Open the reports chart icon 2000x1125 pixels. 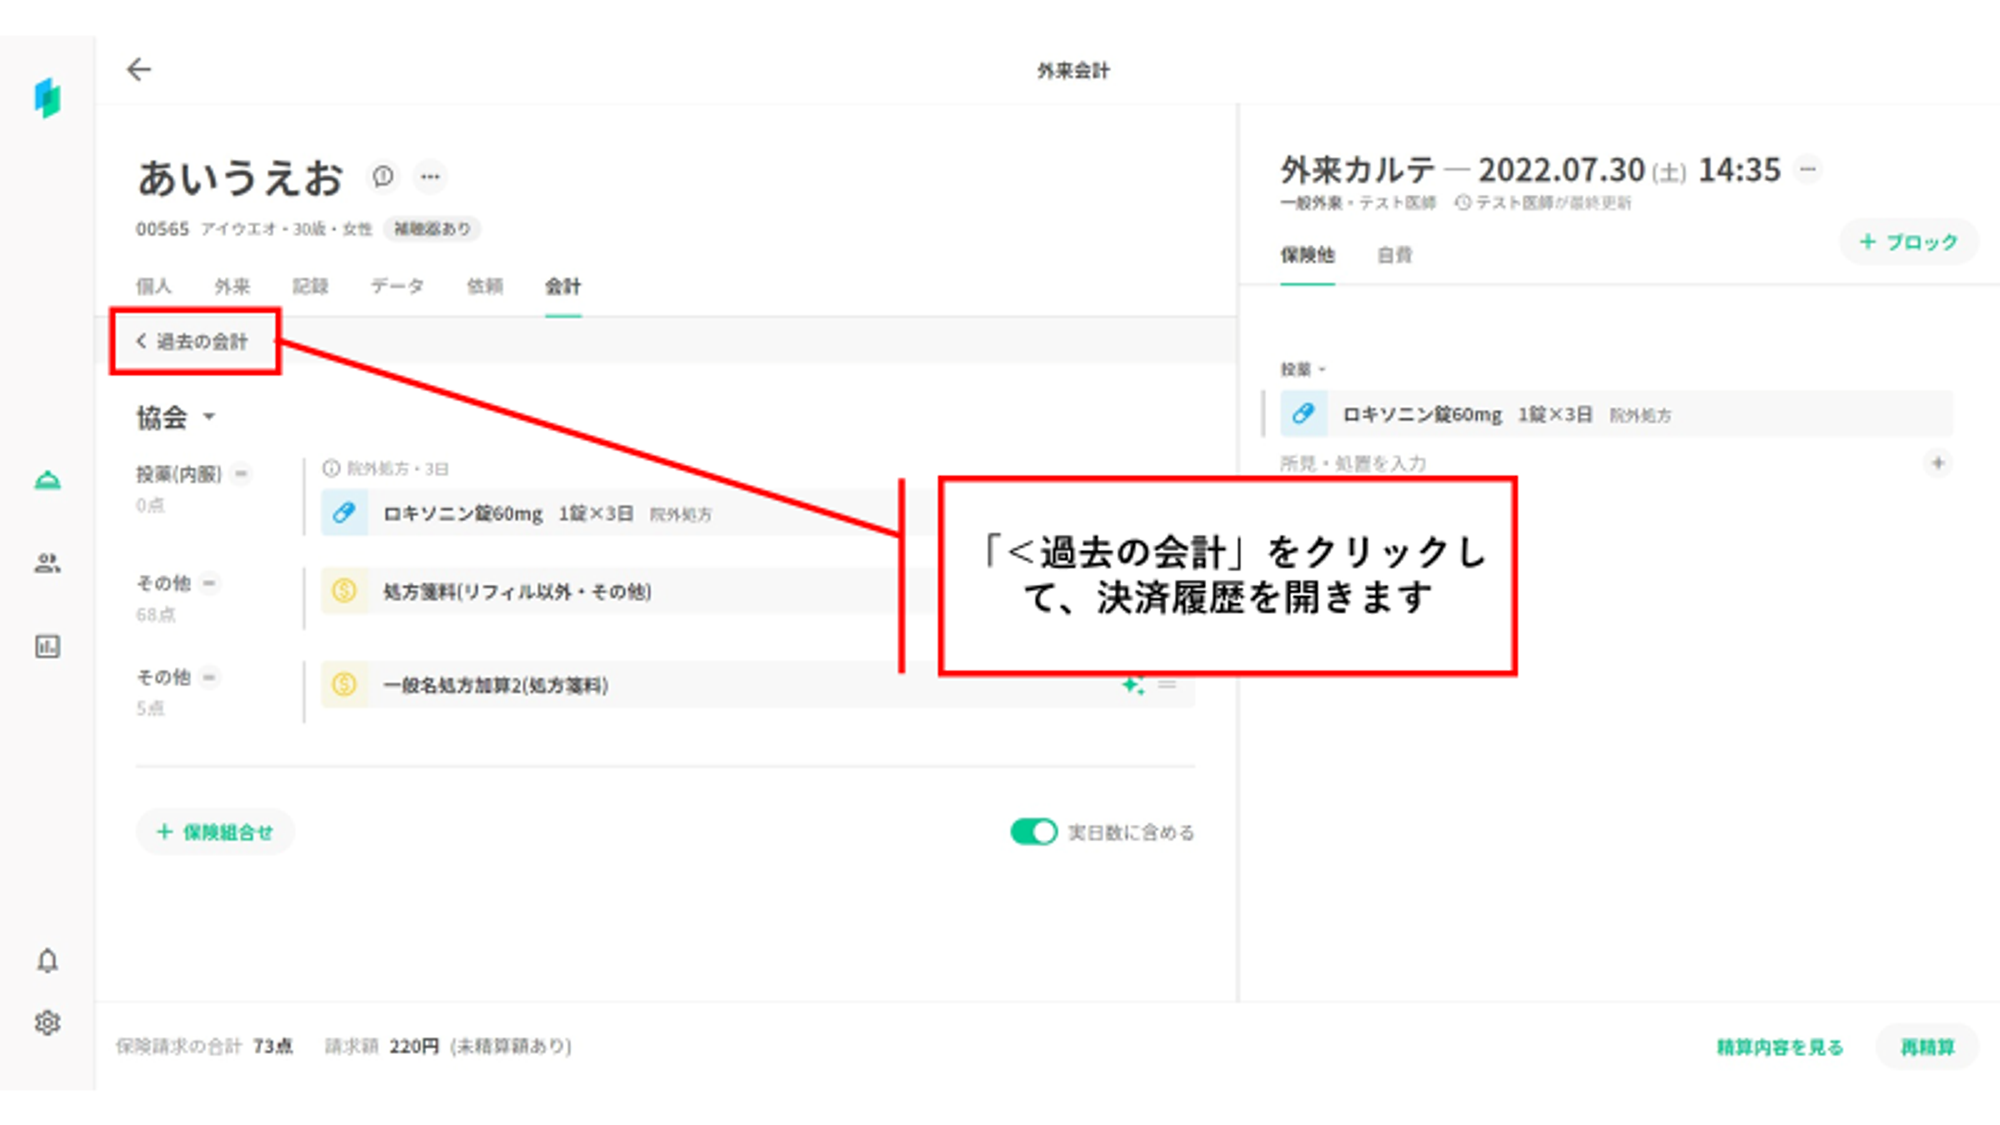click(x=47, y=647)
